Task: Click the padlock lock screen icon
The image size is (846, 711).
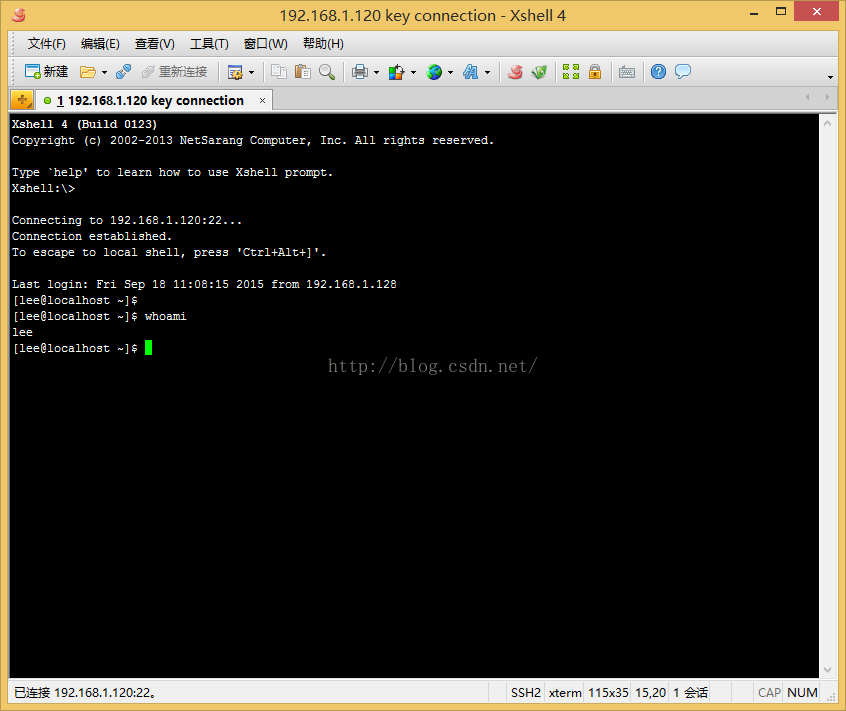Action: [x=595, y=72]
